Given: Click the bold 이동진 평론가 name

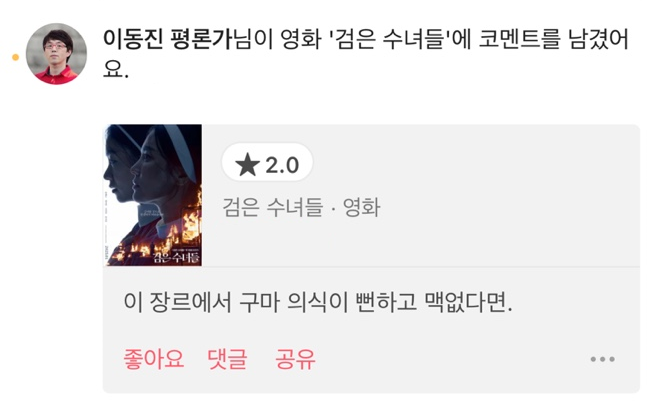Looking at the screenshot, I should [168, 39].
